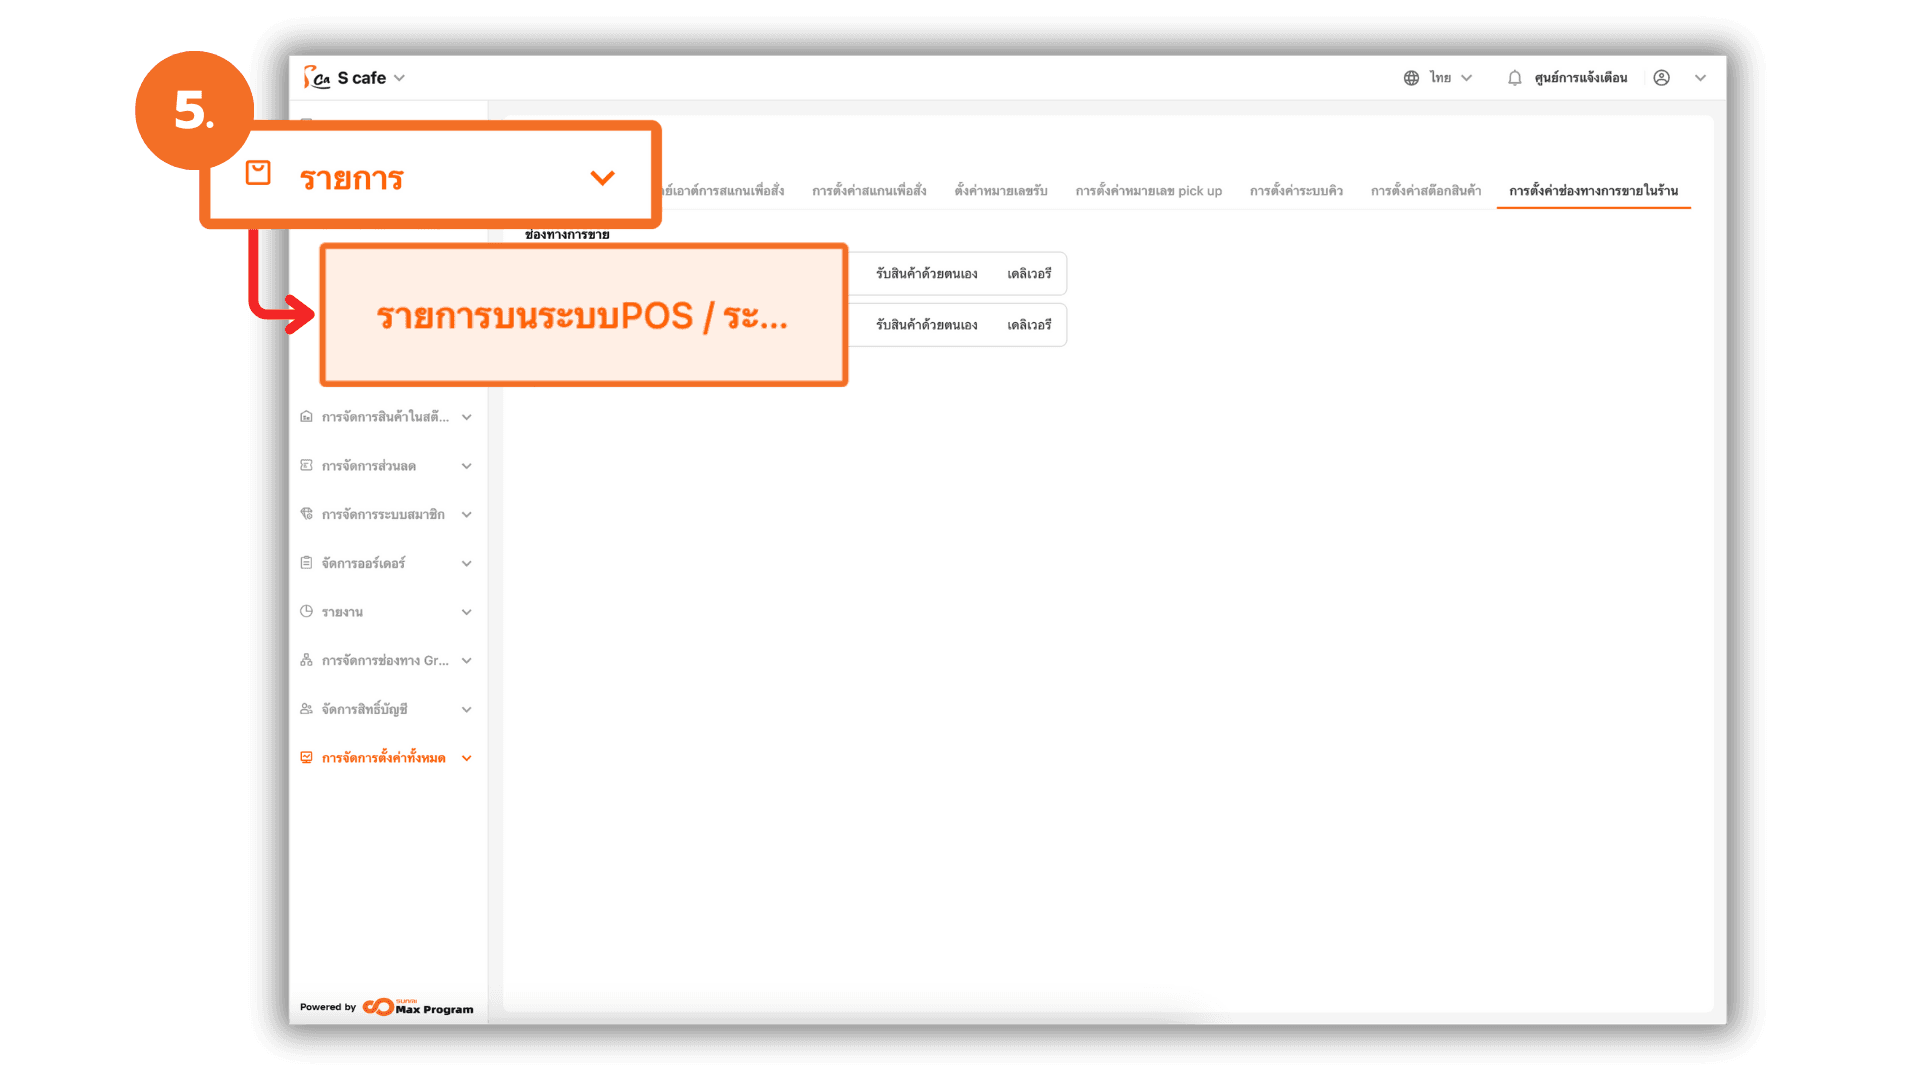Click the user account profile icon
Image resolution: width=1920 pixels, height=1080 pixels.
(1661, 78)
